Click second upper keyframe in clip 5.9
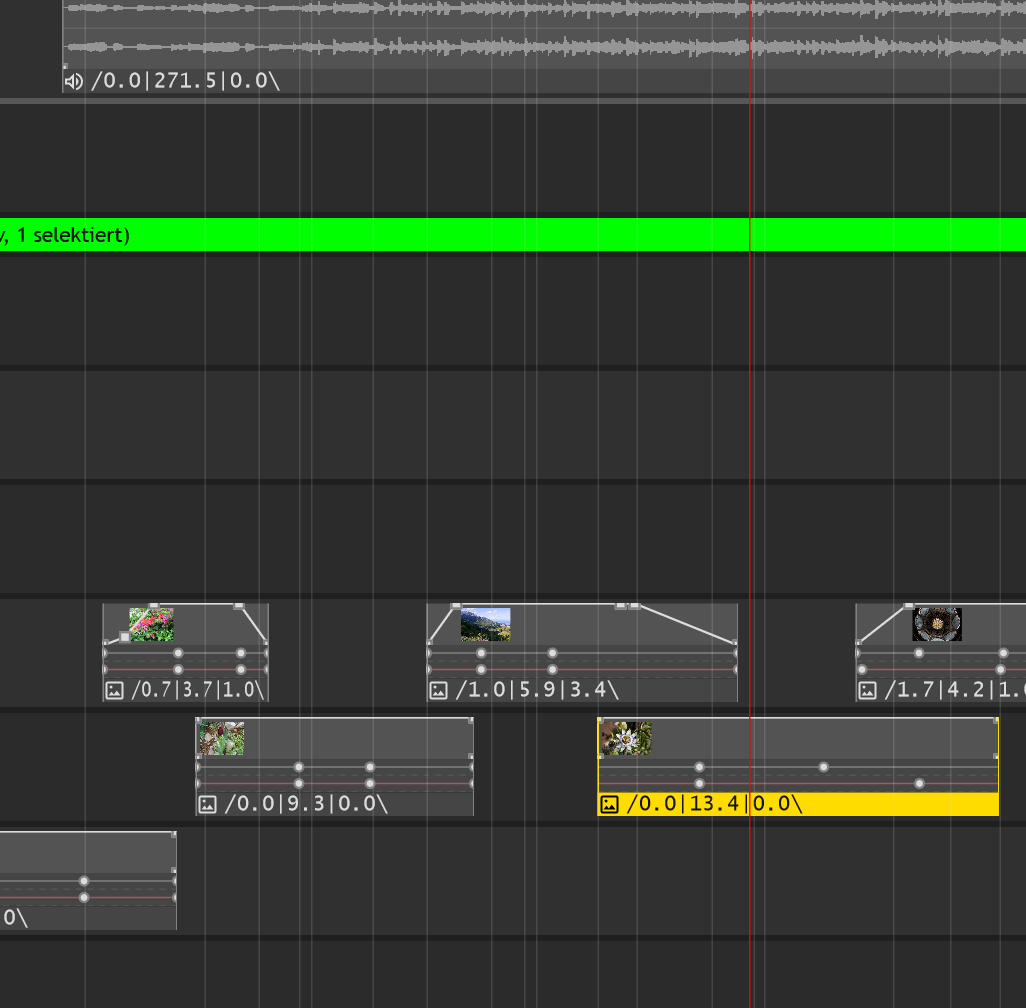 pos(552,653)
